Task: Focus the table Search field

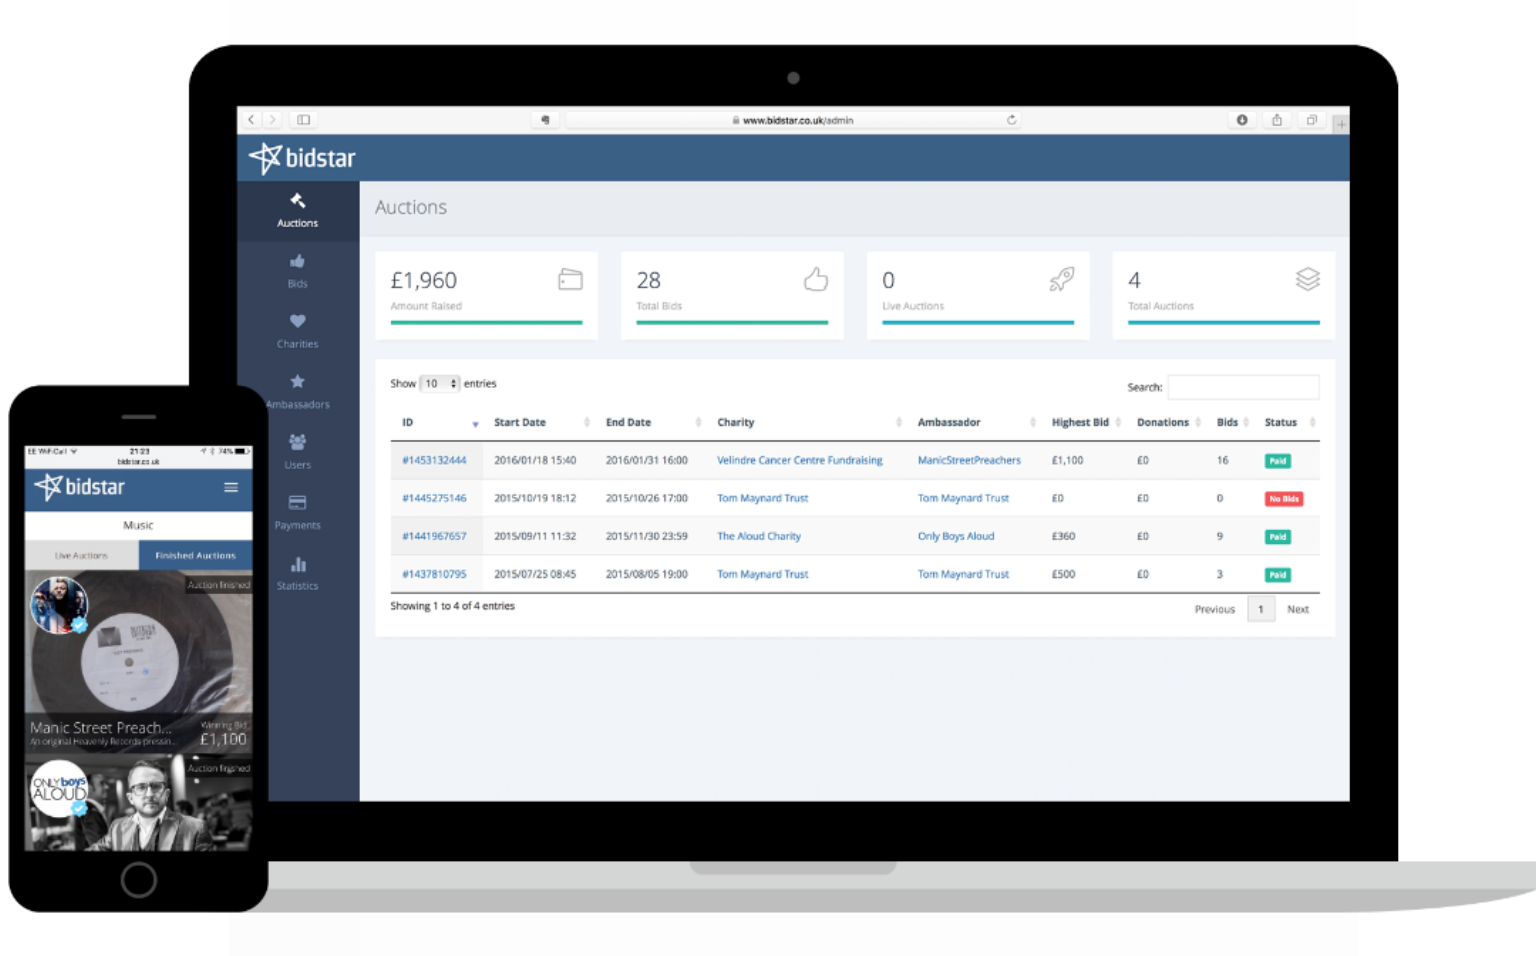Action: 1243,387
